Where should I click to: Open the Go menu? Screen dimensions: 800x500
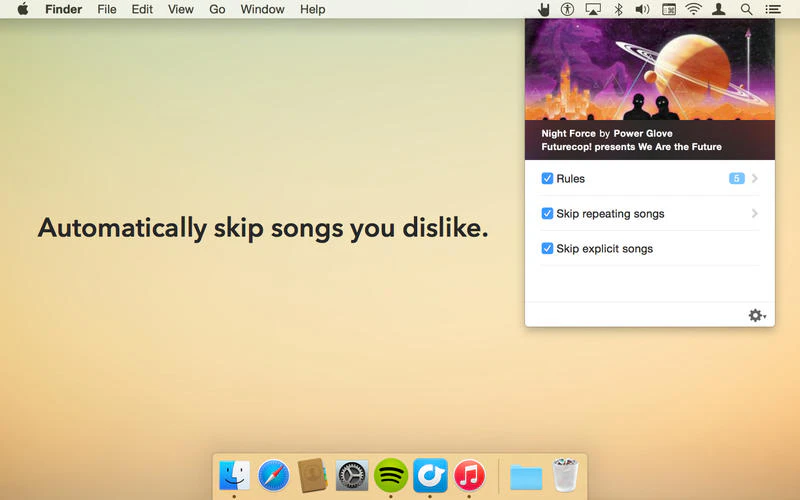[x=217, y=9]
